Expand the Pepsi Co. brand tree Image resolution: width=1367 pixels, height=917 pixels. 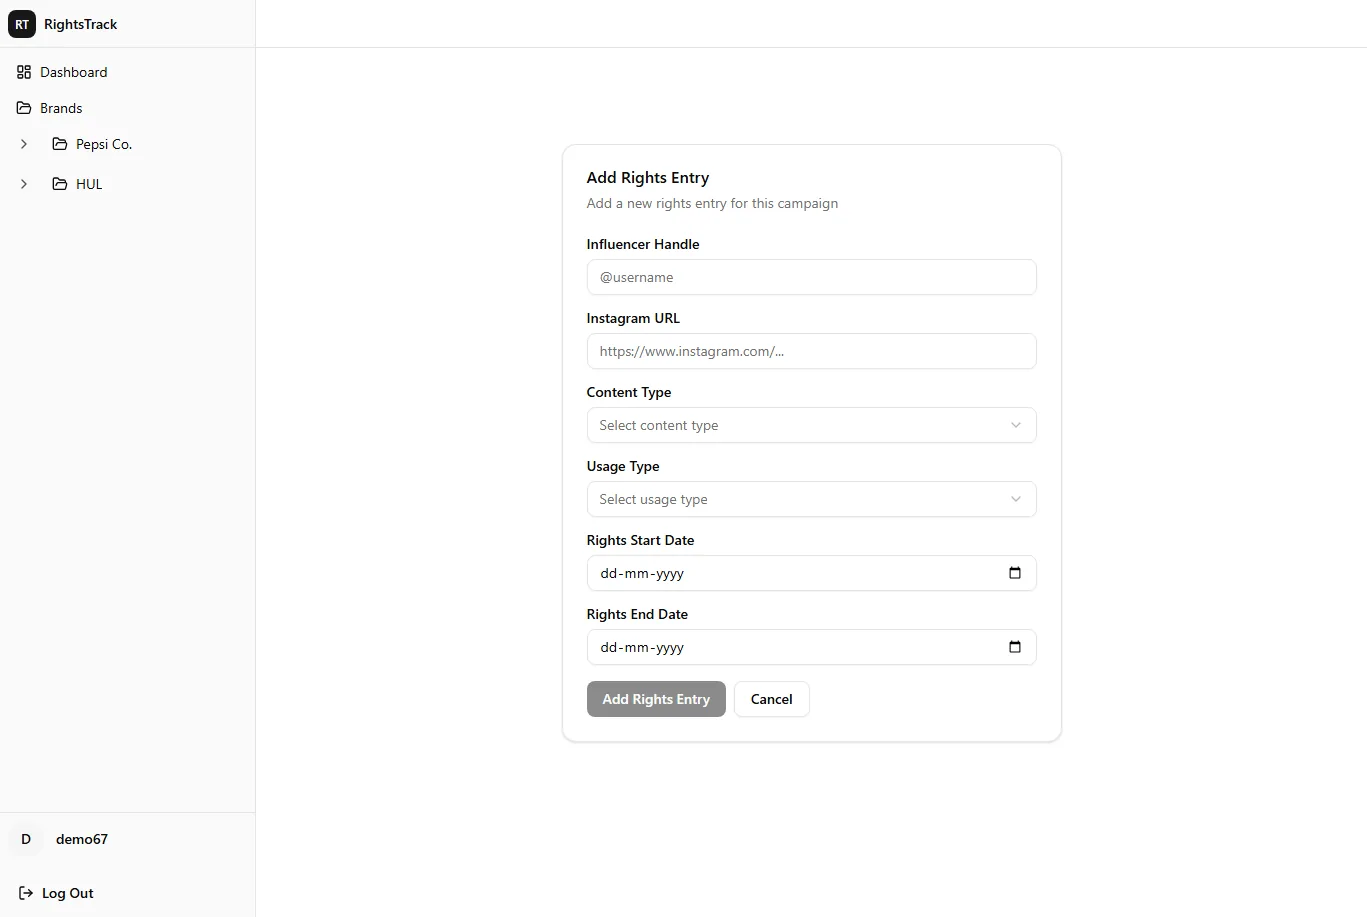pyautogui.click(x=24, y=144)
